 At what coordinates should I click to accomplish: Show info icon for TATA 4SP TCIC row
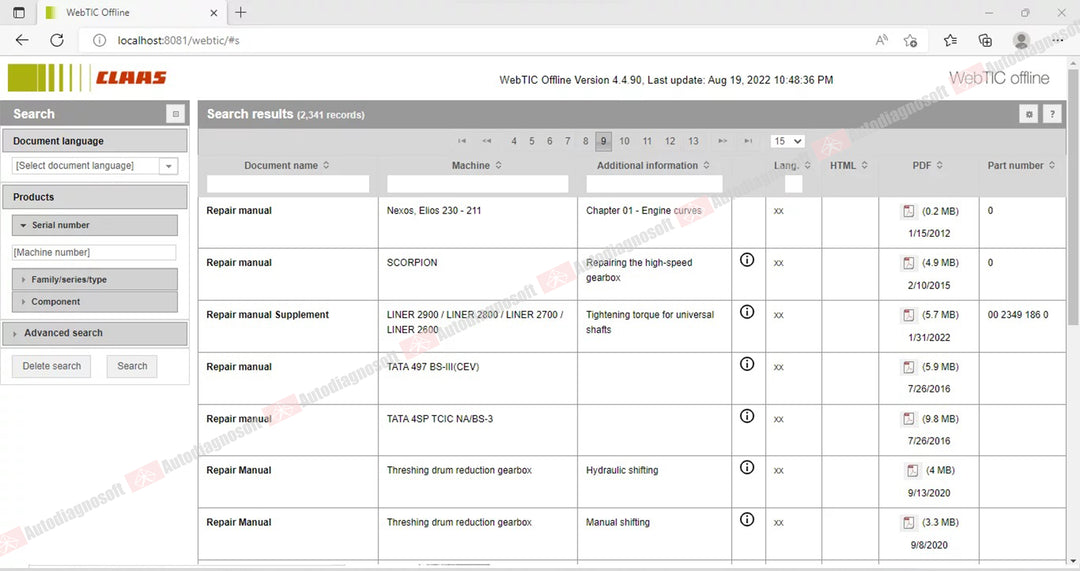747,416
